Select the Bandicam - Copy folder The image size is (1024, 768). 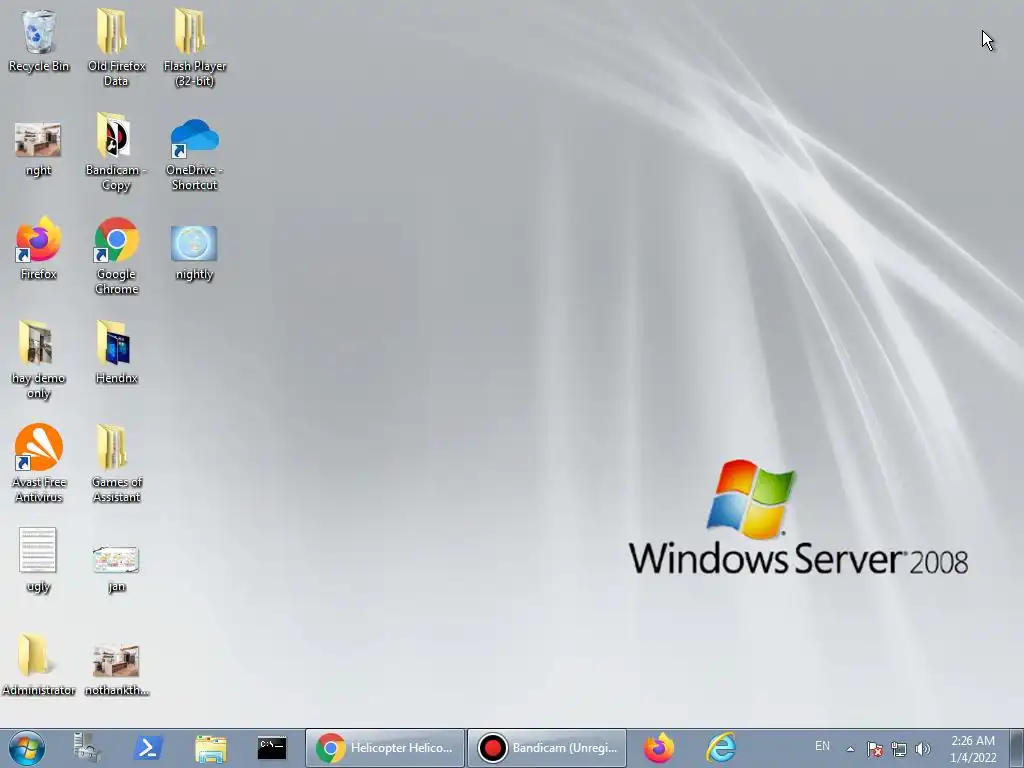click(x=116, y=152)
